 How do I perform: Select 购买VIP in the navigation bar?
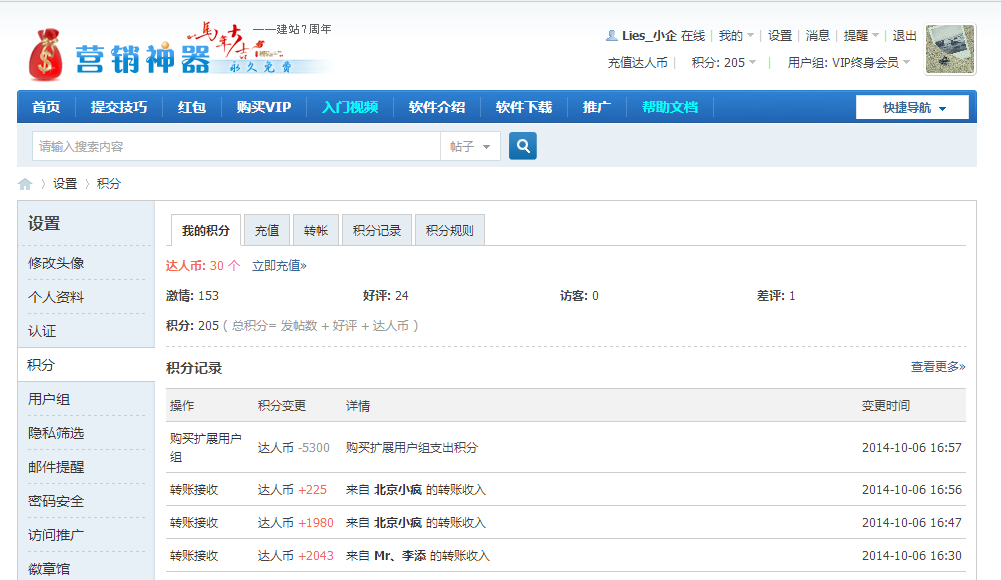click(264, 107)
